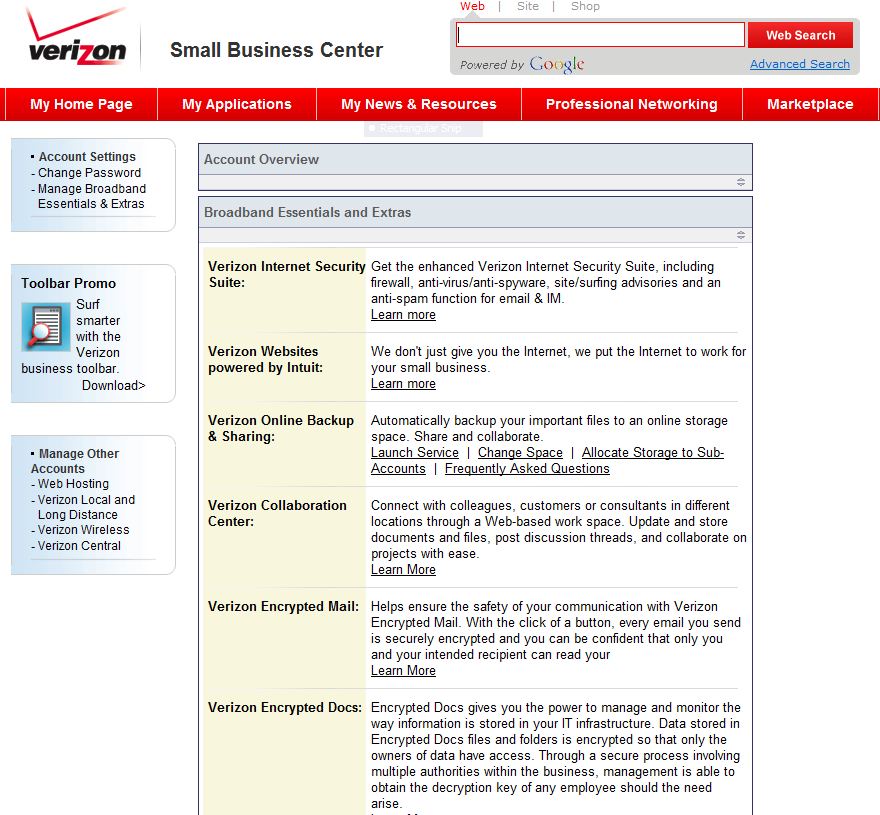
Task: Click the Verizon Internet Security Suite label
Action: [x=286, y=274]
